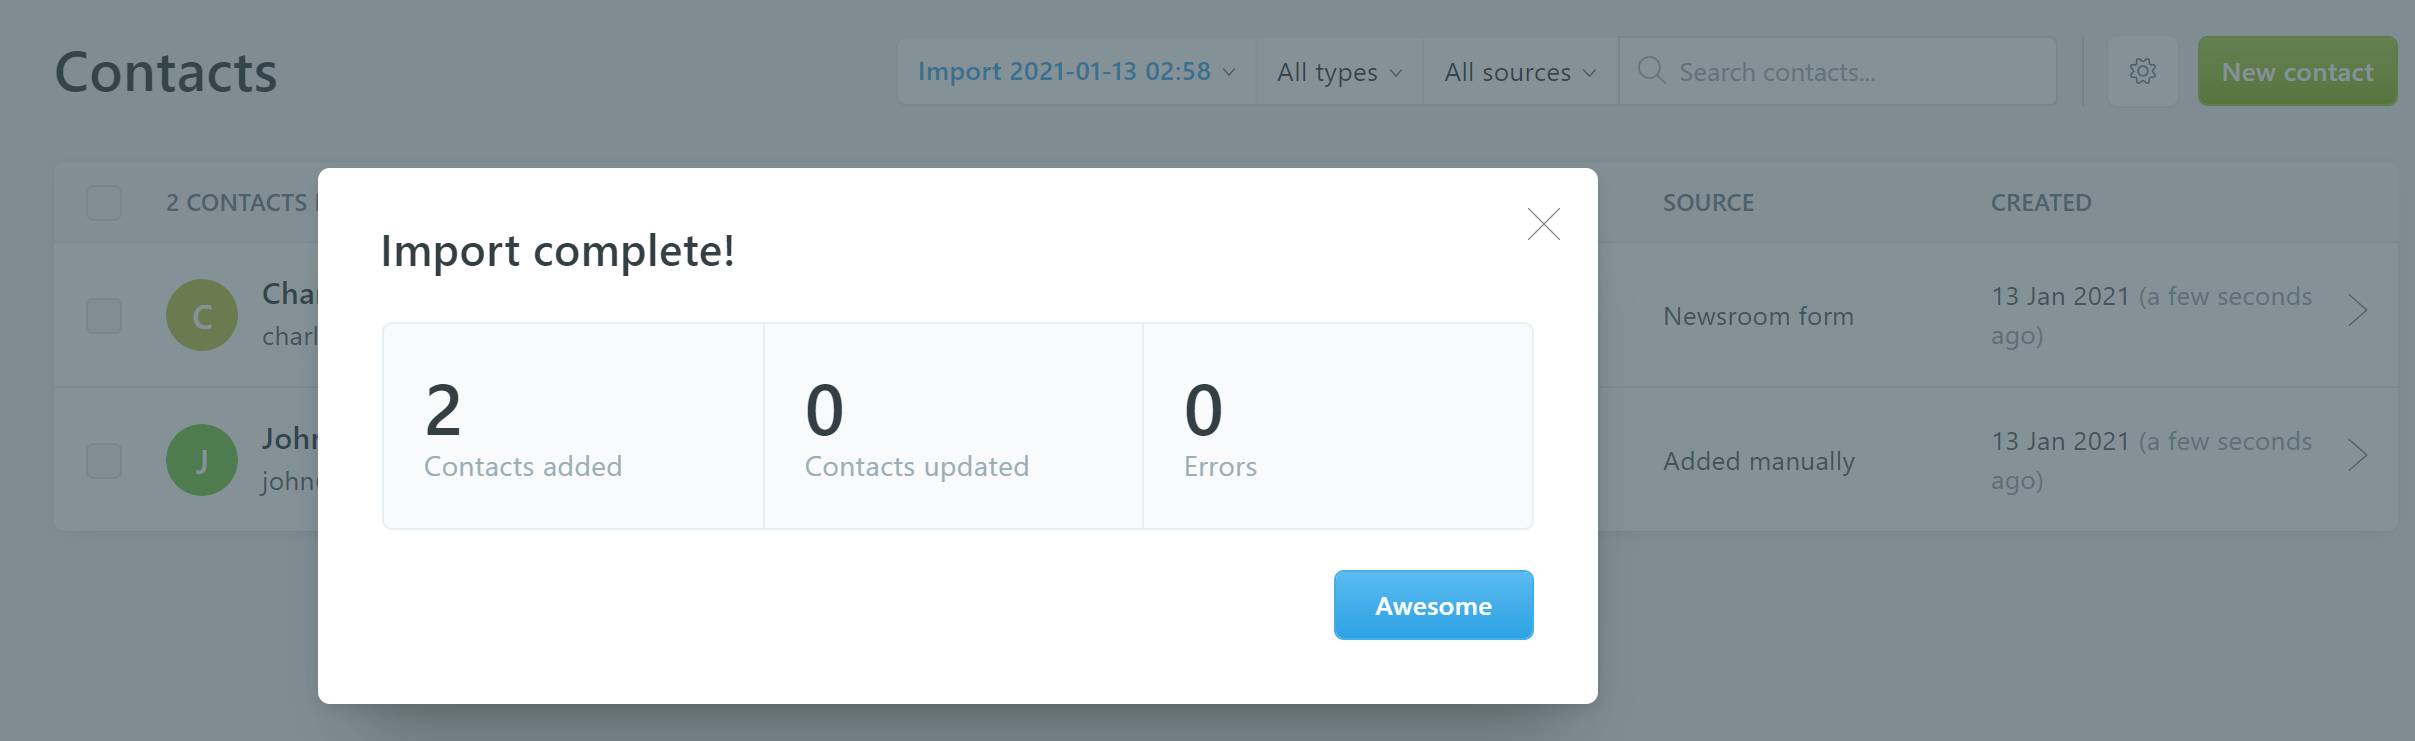Screen dimensions: 2415x741
Task: Open the contact with the J avatar
Action: pos(202,460)
